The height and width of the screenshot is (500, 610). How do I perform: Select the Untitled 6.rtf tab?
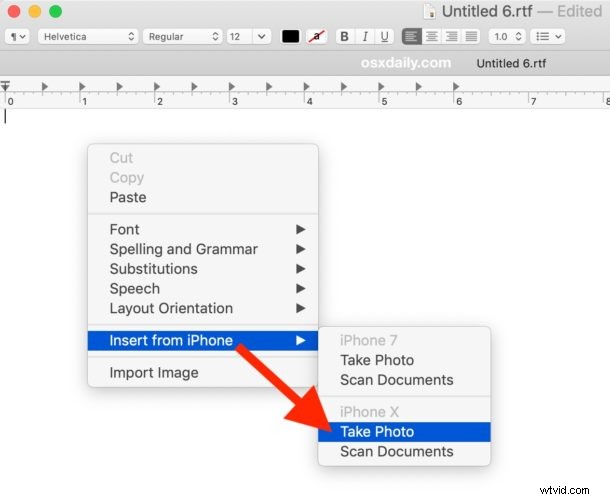click(x=511, y=63)
